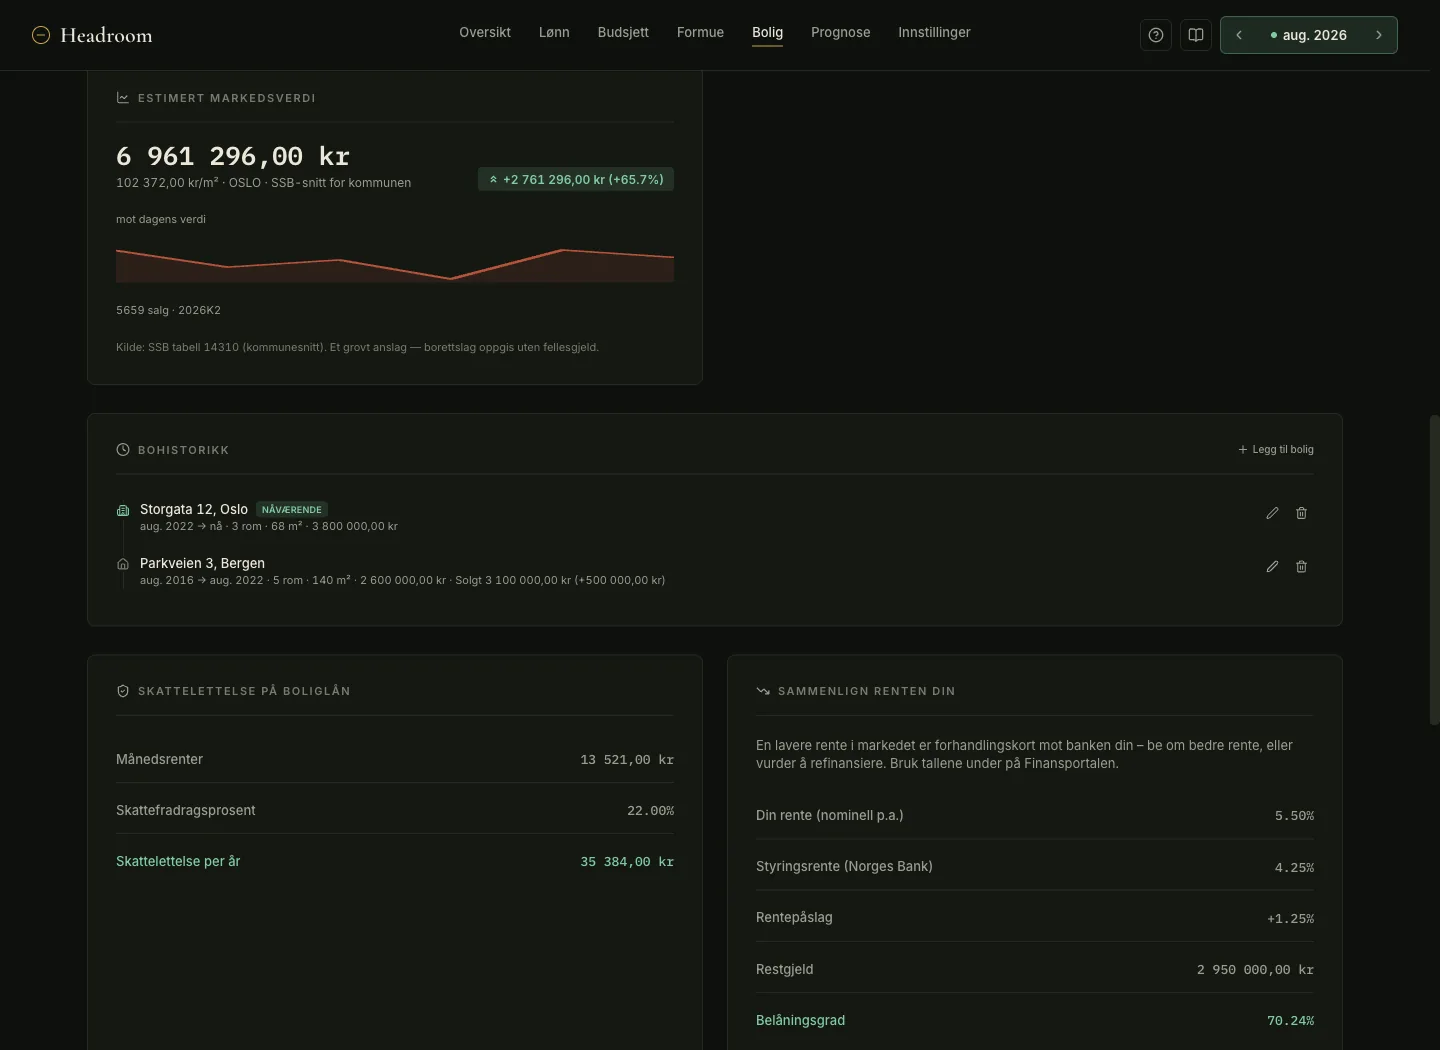Click the Skattelettelse shield icon
The height and width of the screenshot is (1050, 1440).
(x=123, y=691)
